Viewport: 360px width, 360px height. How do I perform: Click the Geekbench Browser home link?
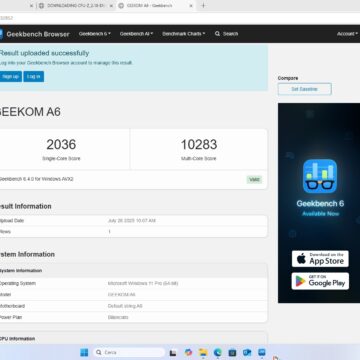click(38, 34)
